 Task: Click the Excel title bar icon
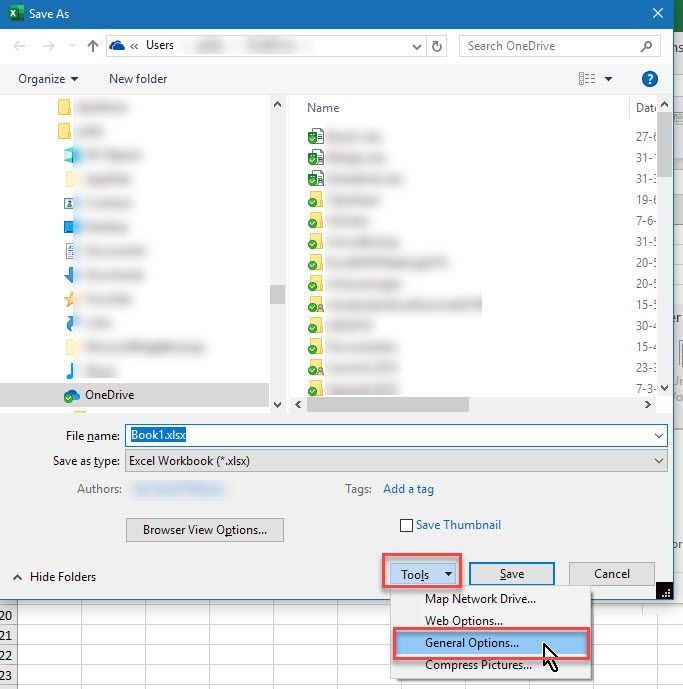coord(16,13)
